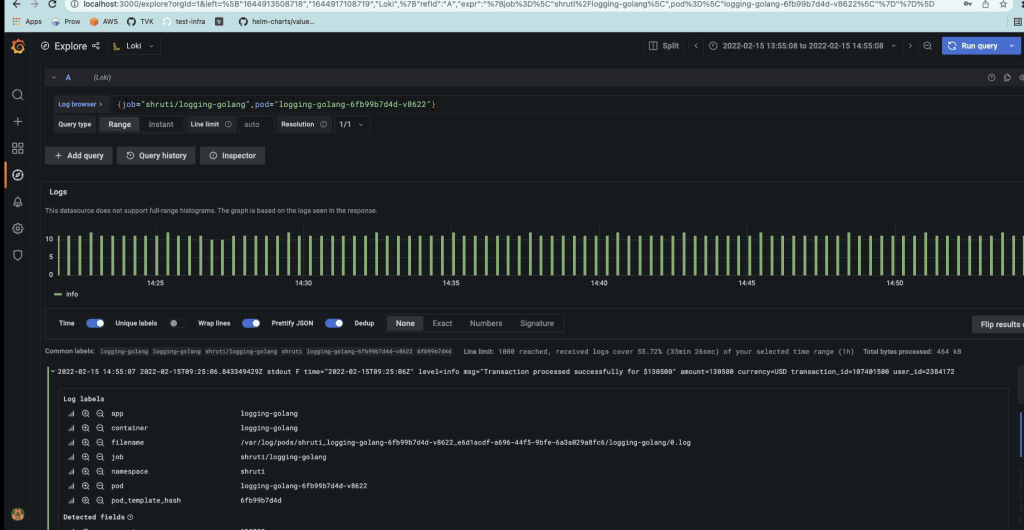
Task: Select Numbers dedup option
Action: [486, 323]
